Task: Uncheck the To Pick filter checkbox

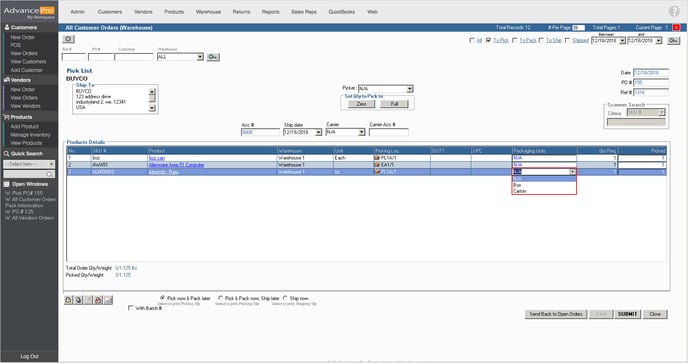Action: pos(488,40)
